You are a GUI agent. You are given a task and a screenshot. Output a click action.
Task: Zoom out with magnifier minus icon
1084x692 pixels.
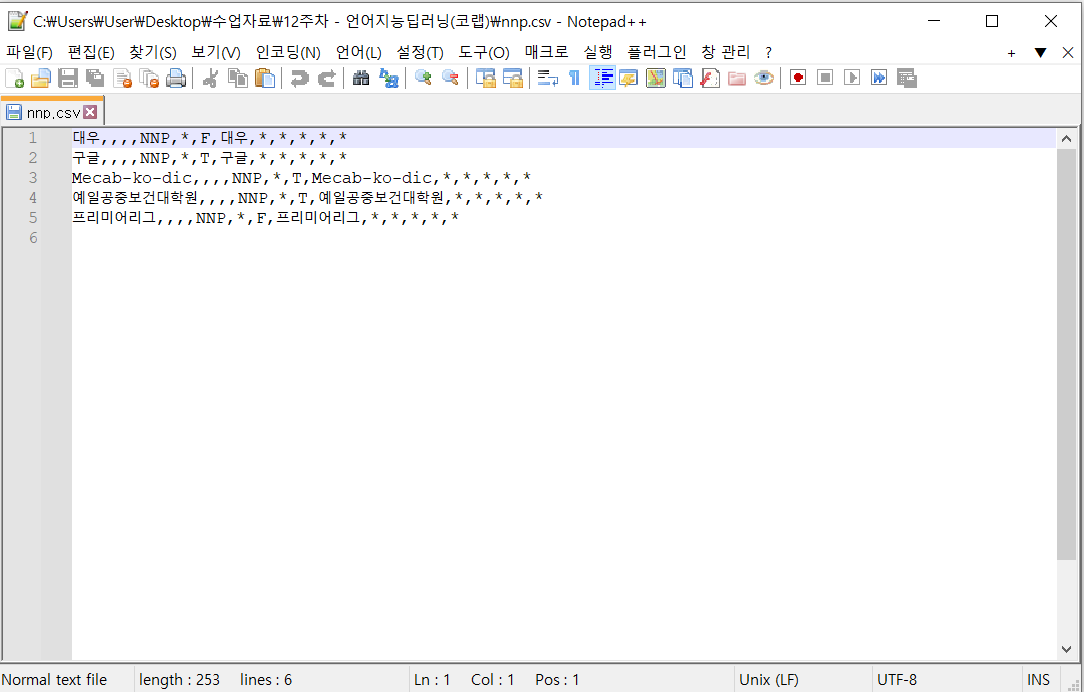(450, 78)
